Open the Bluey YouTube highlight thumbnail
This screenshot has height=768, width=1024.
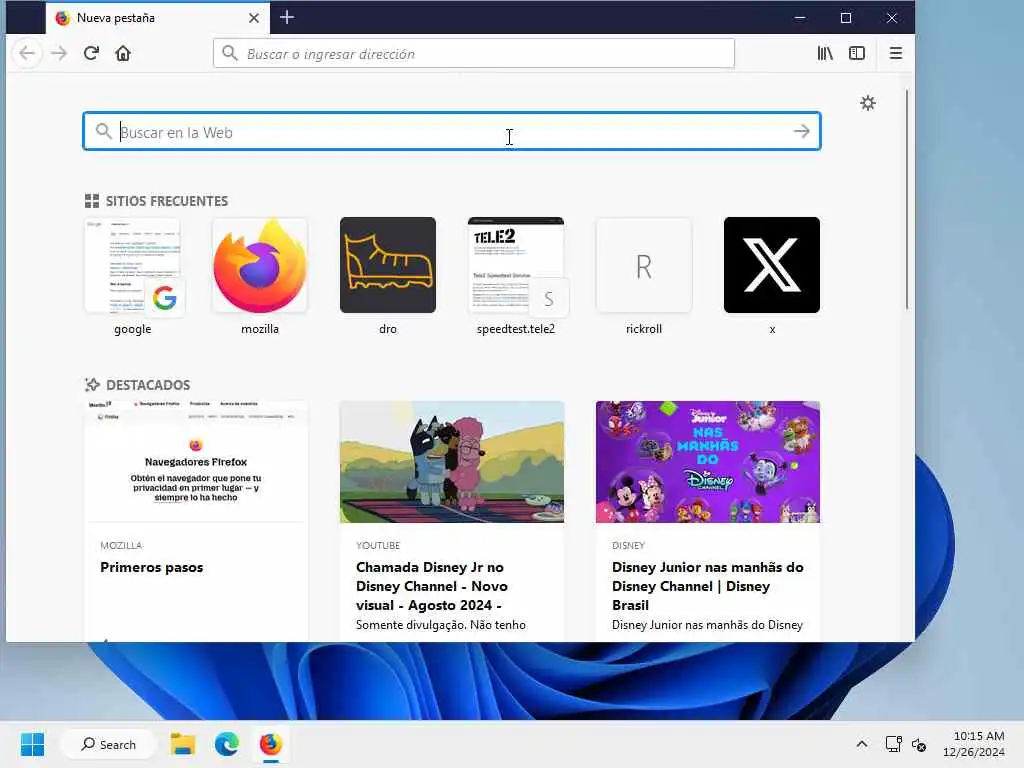(x=452, y=462)
